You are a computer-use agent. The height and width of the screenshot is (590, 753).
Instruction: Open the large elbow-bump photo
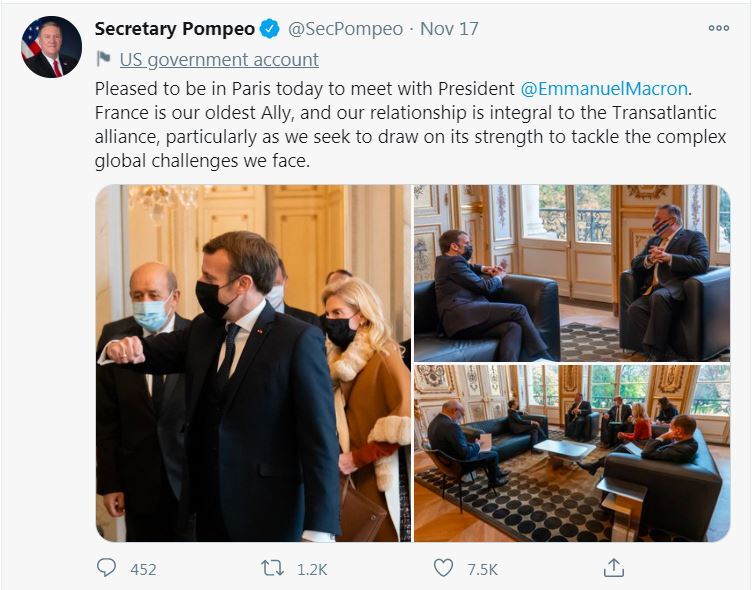pos(253,363)
